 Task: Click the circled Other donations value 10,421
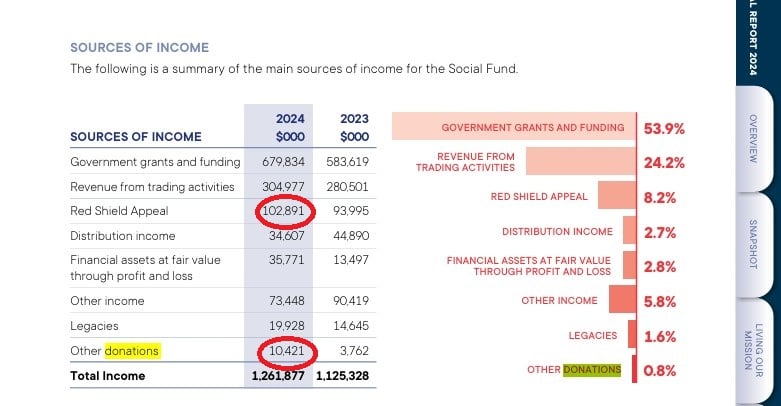click(x=279, y=351)
